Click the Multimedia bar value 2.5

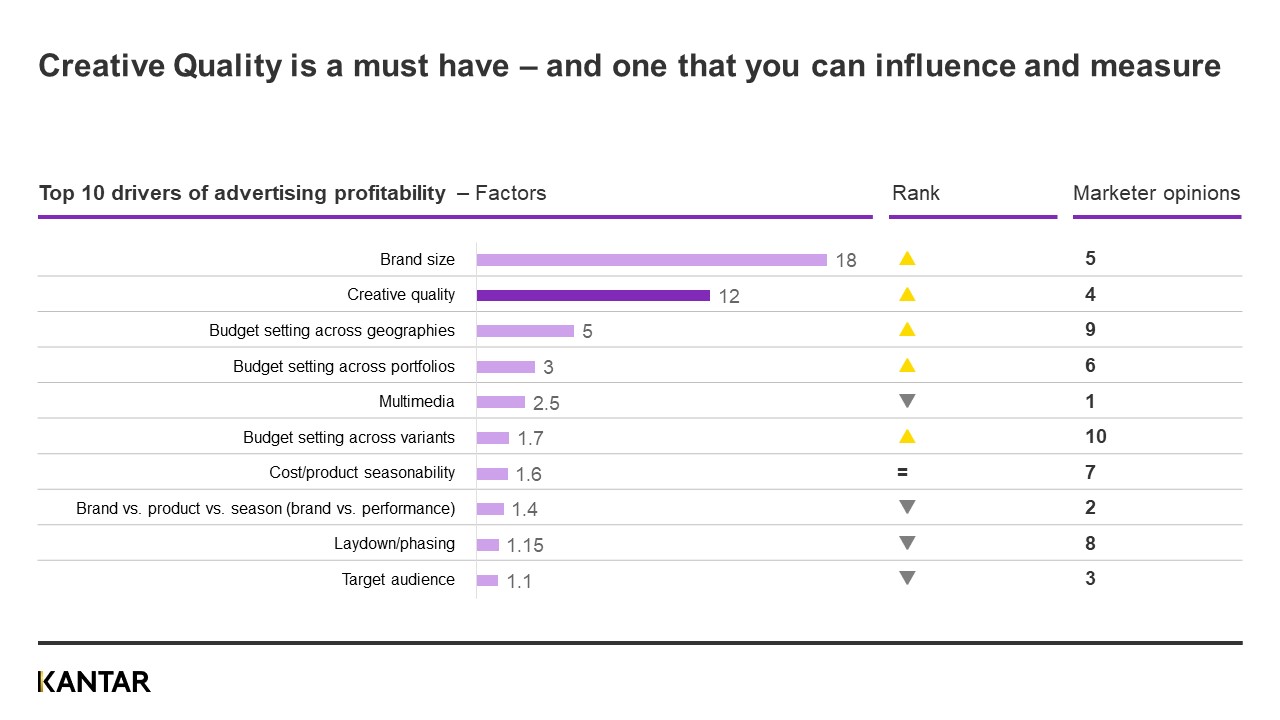tap(546, 403)
